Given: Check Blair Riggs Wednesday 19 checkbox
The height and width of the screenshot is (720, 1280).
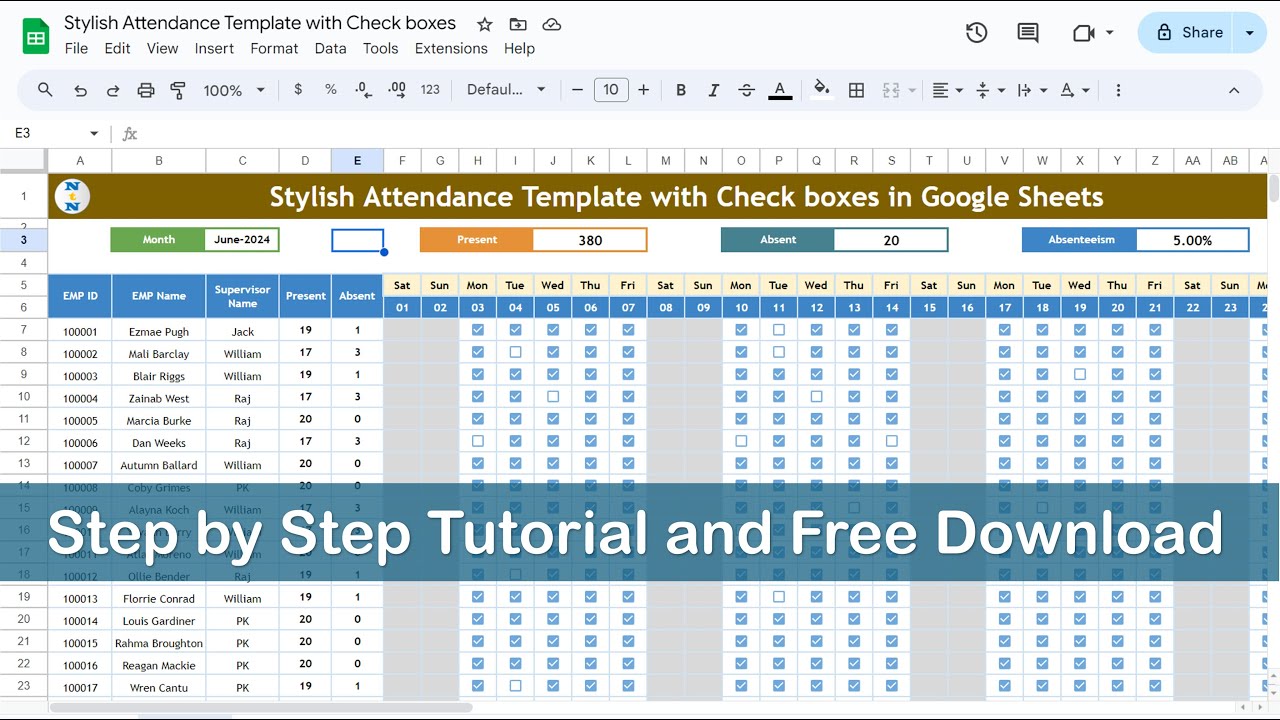Looking at the screenshot, I should click(x=1080, y=374).
